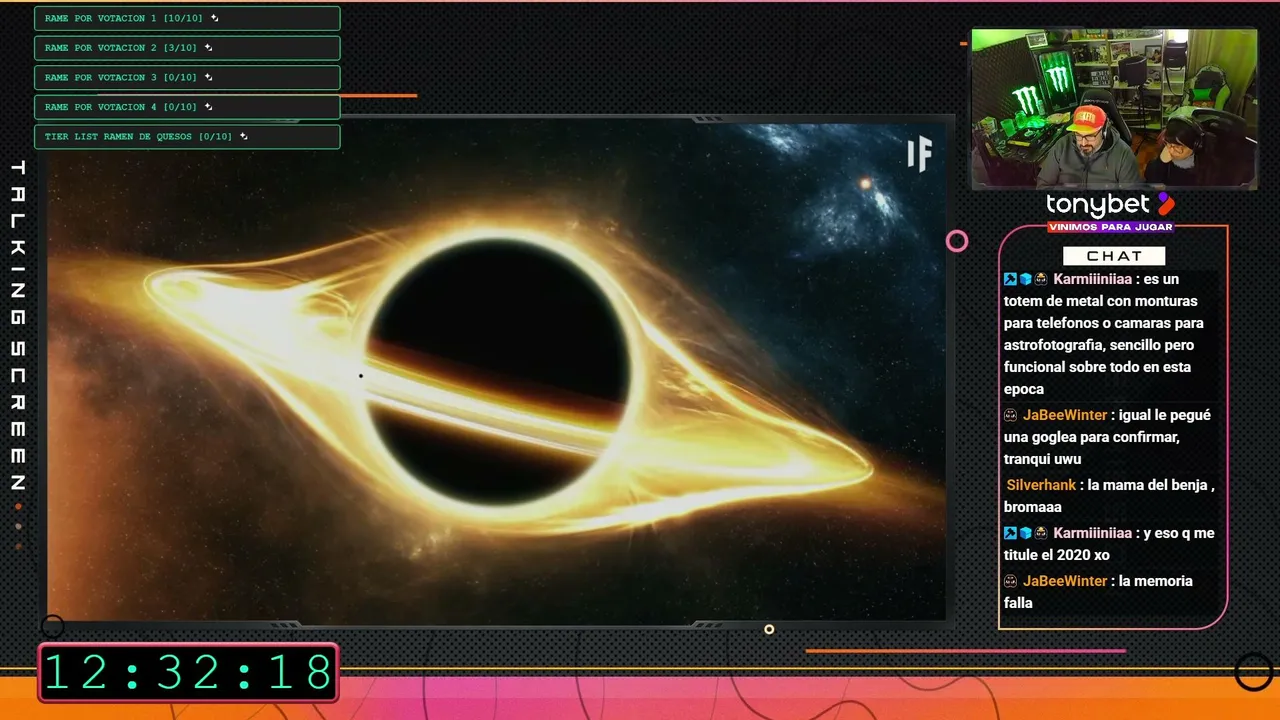Click the VINIMOS PARA JUGAR banner
Screen dimensions: 1280x720
pyautogui.click(x=1110, y=227)
